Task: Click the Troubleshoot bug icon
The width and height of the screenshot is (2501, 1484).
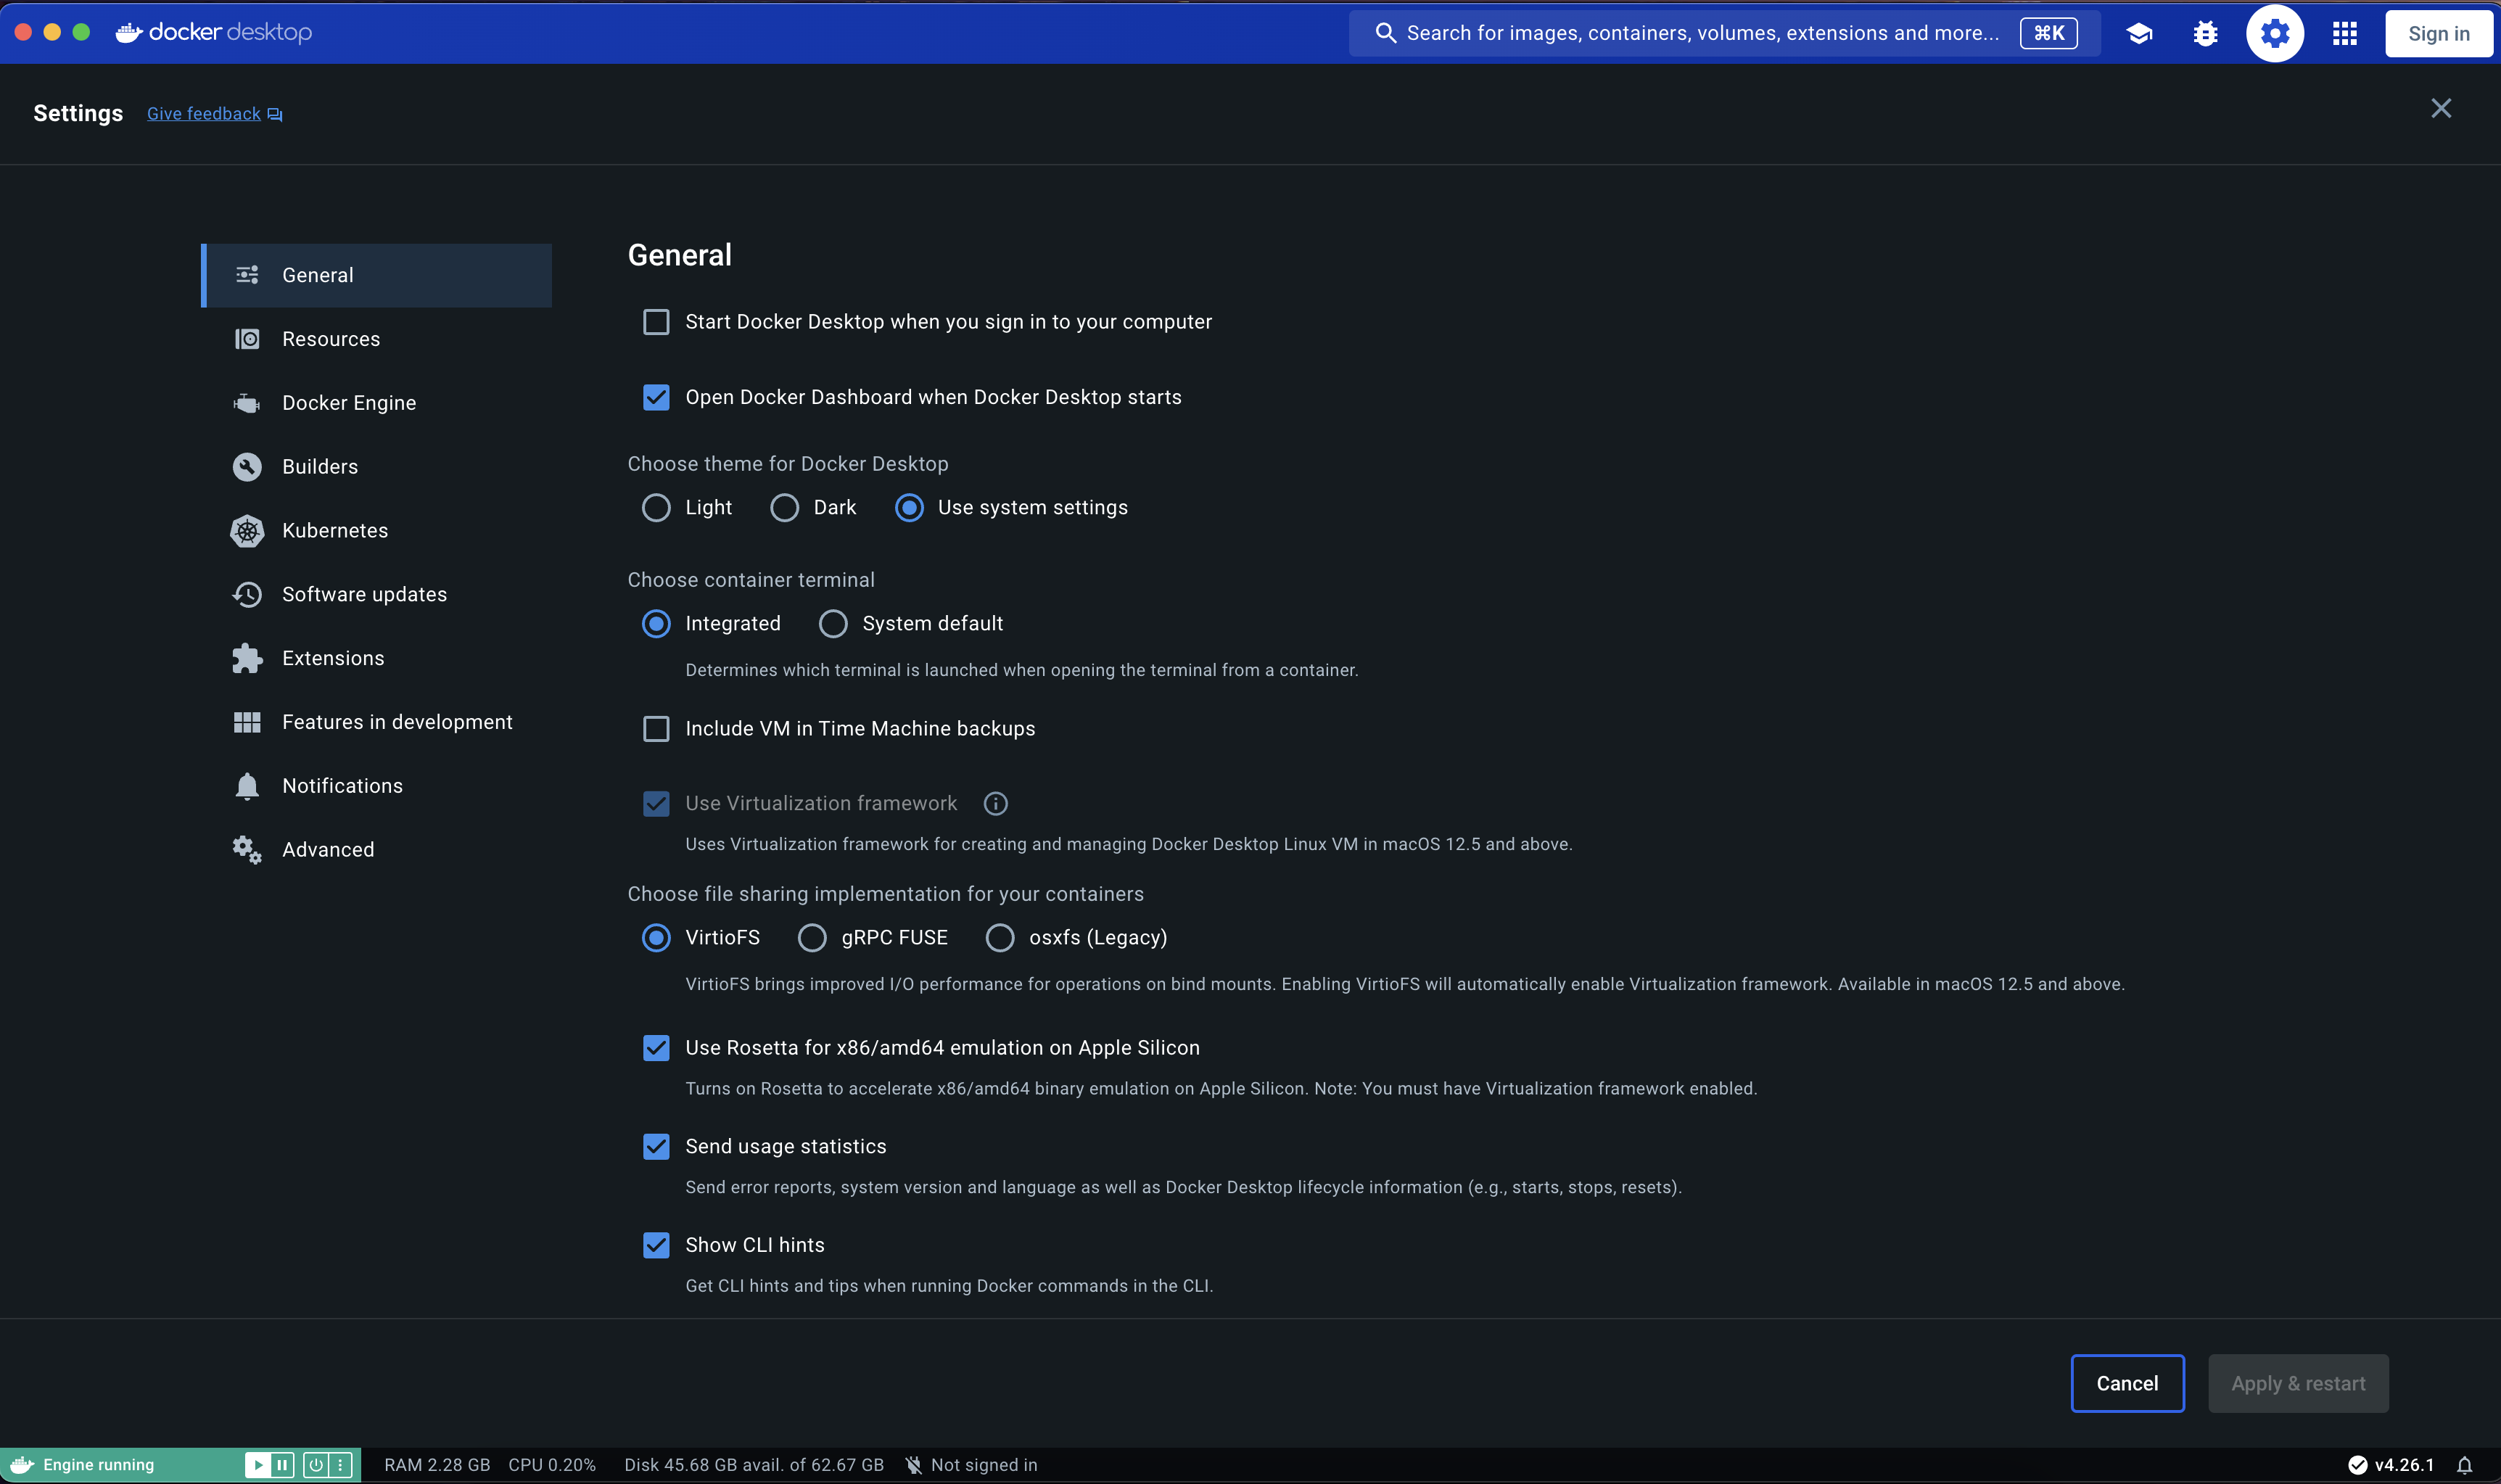Action: click(2205, 33)
